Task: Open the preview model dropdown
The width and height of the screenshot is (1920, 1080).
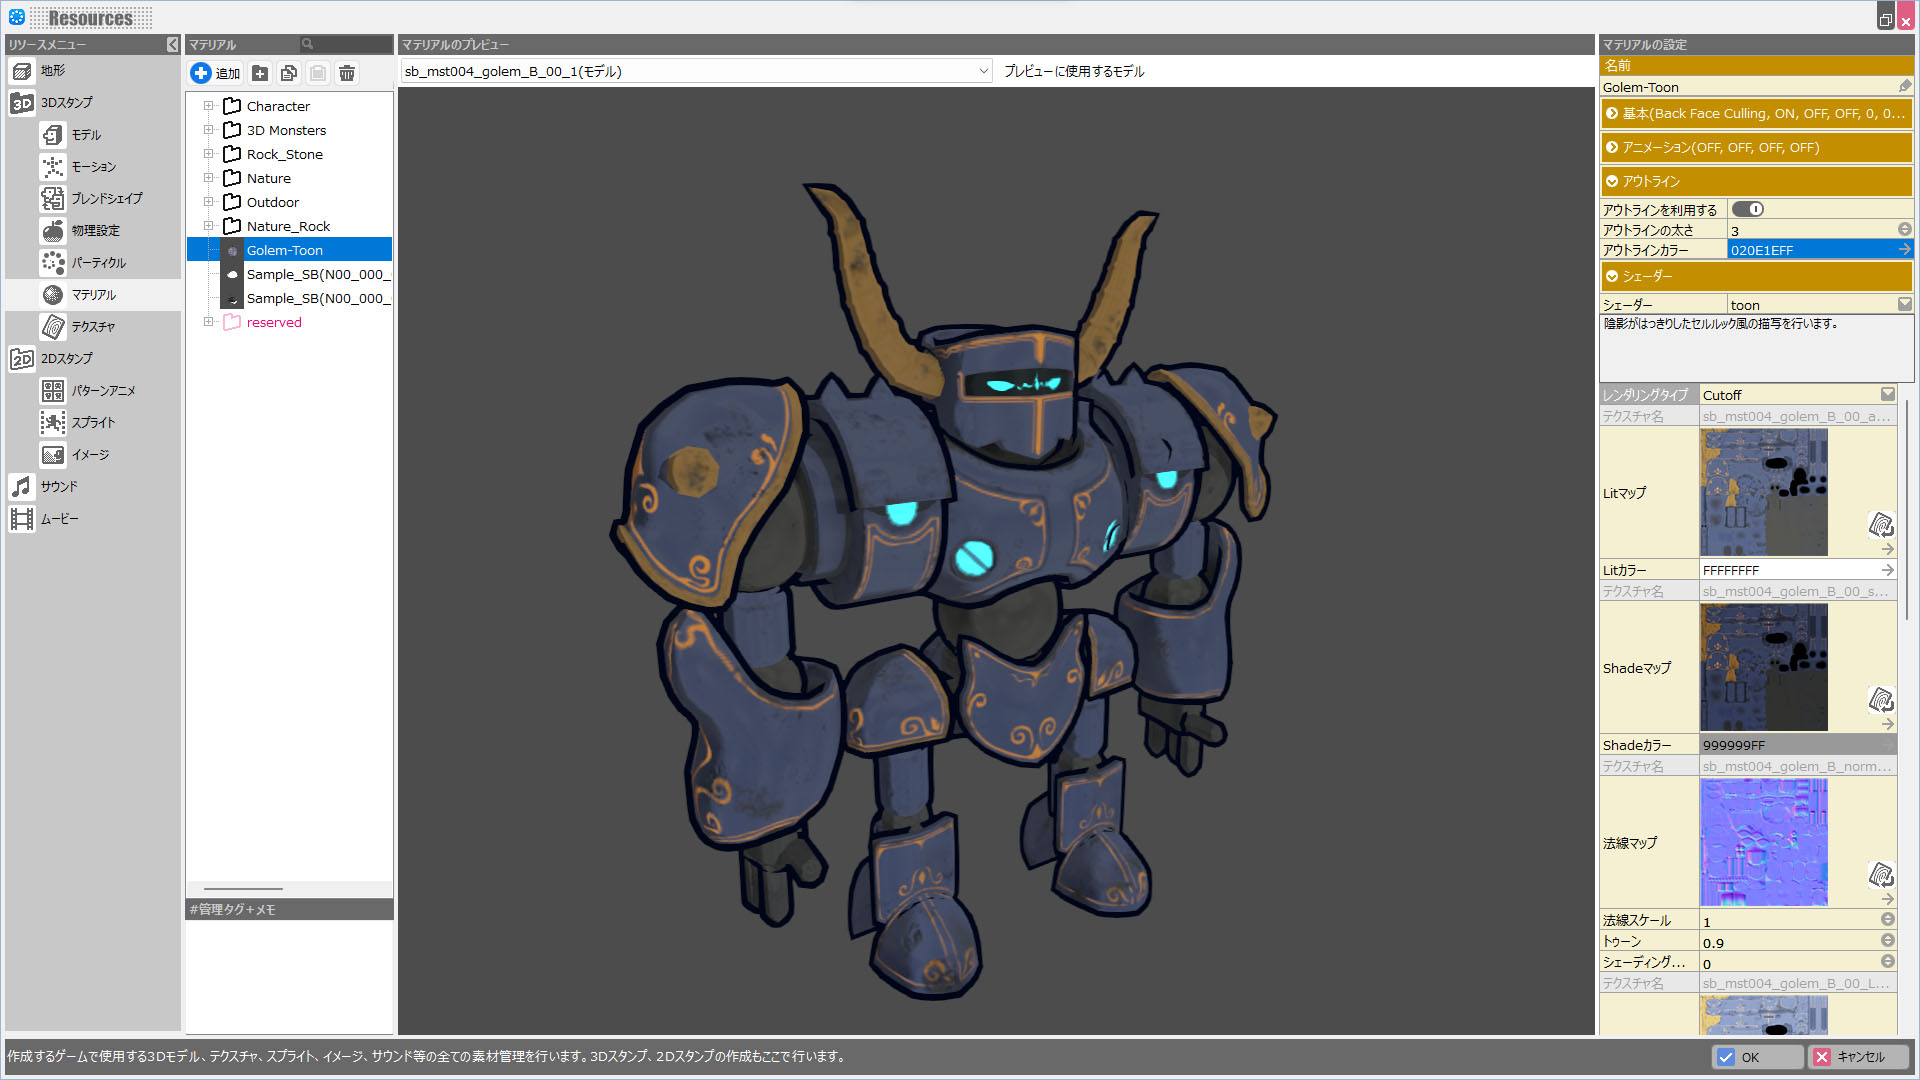Action: pos(983,71)
